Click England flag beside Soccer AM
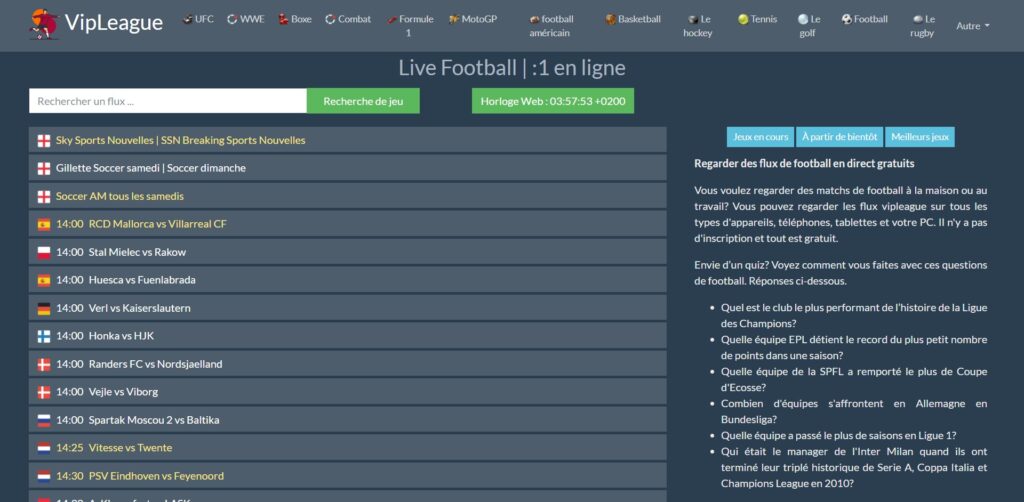 (44, 196)
